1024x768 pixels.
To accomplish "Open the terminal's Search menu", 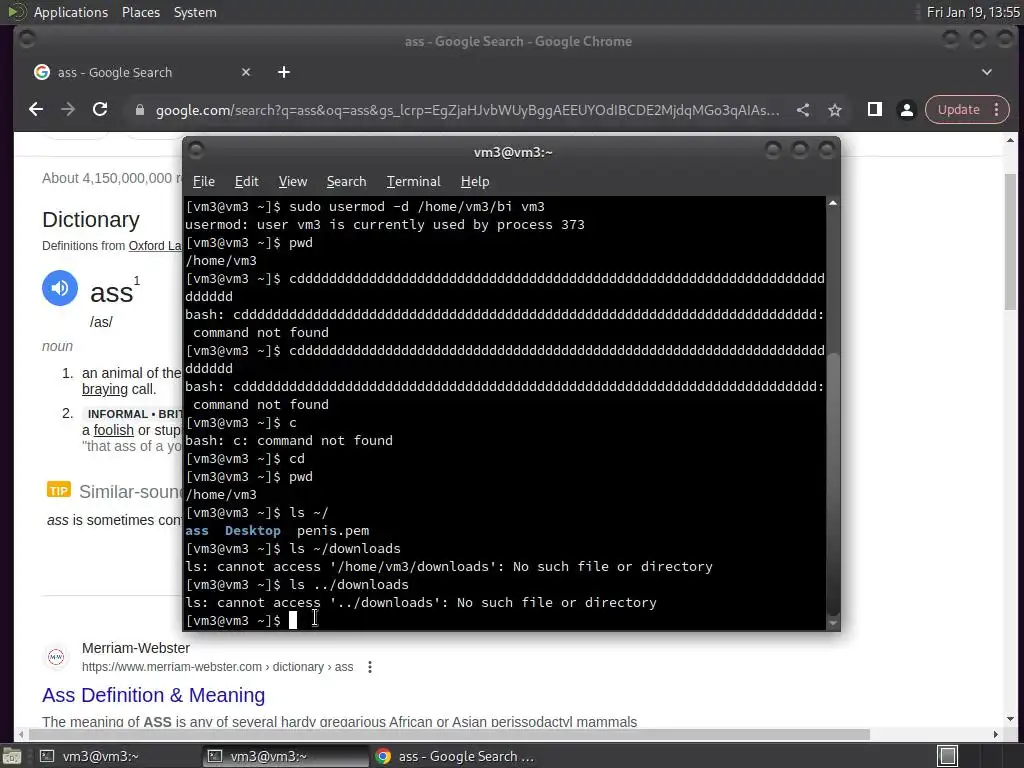I will tap(346, 182).
